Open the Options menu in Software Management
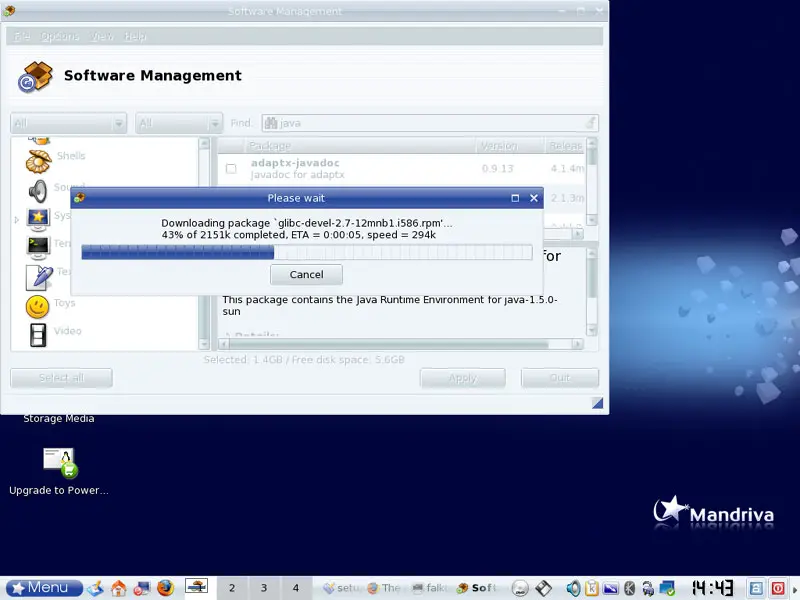 click(x=60, y=36)
